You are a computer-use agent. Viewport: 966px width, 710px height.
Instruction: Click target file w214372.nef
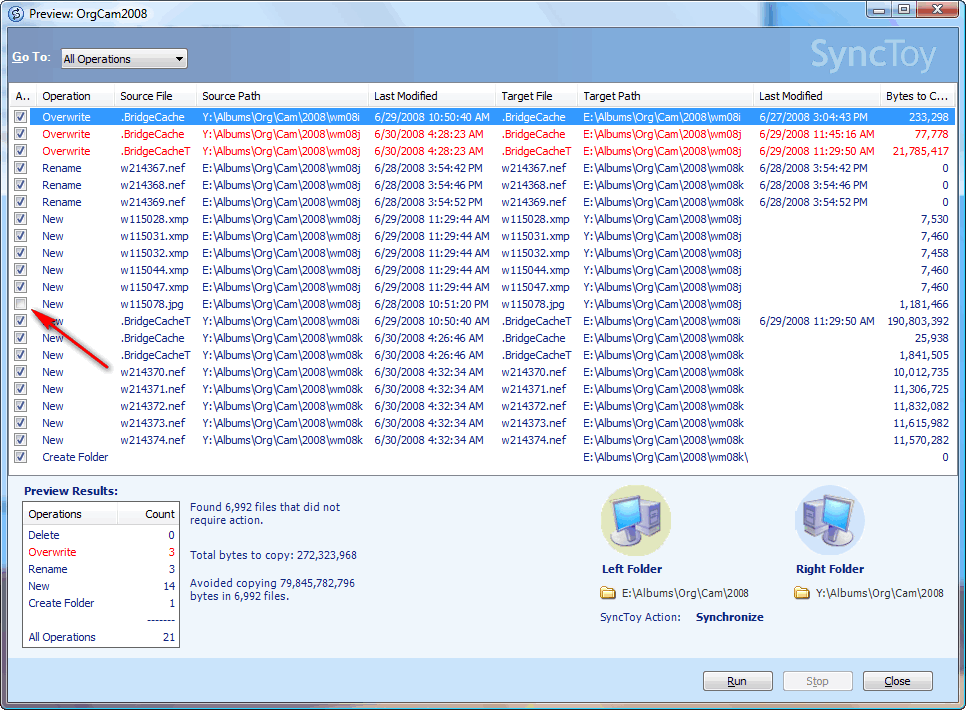pos(534,406)
